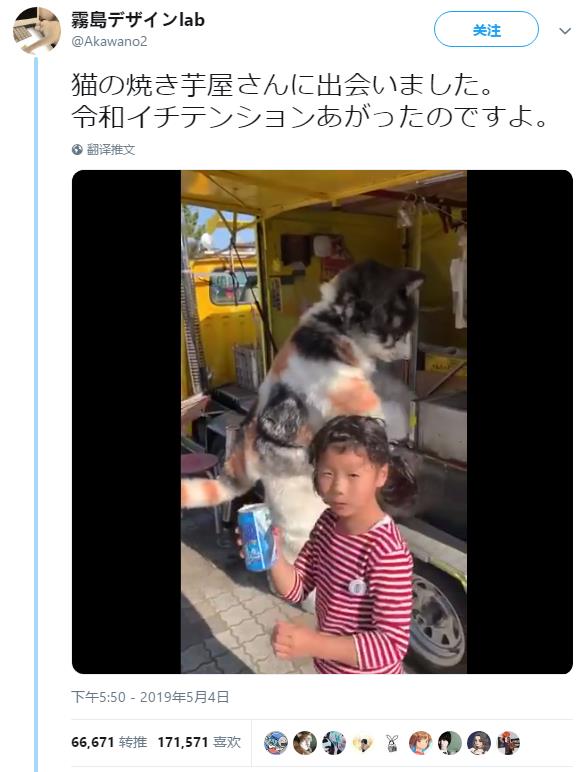Open the 霧島デザインlab profile avatar
The width and height of the screenshot is (585, 772).
point(36,31)
